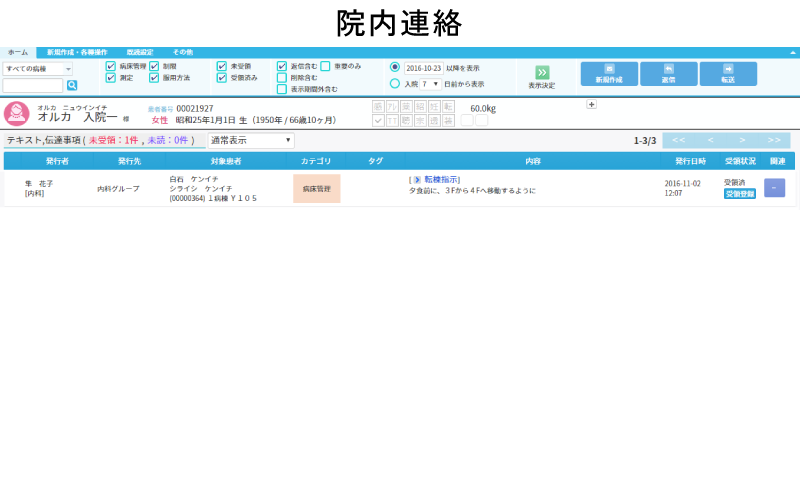The image size is (800, 500).
Task: Open the 通常表示 display mode dropdown
Action: tap(251, 141)
